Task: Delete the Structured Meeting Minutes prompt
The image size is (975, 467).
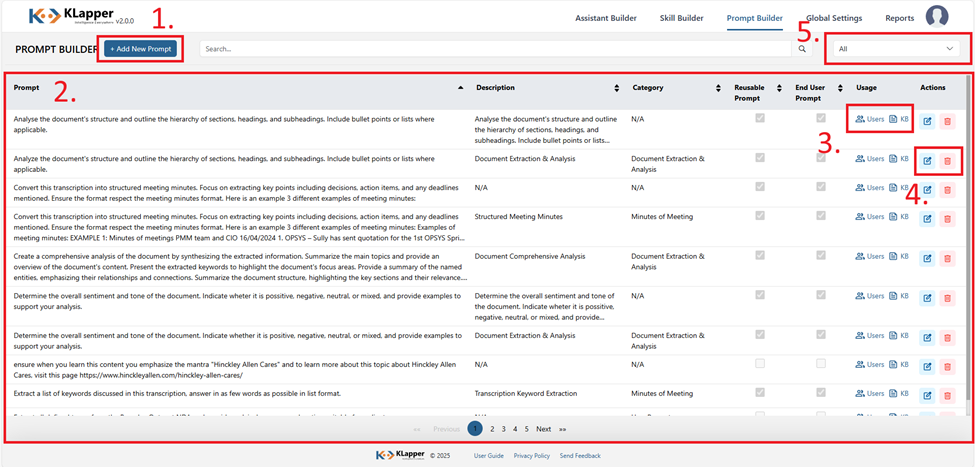Action: [x=948, y=218]
